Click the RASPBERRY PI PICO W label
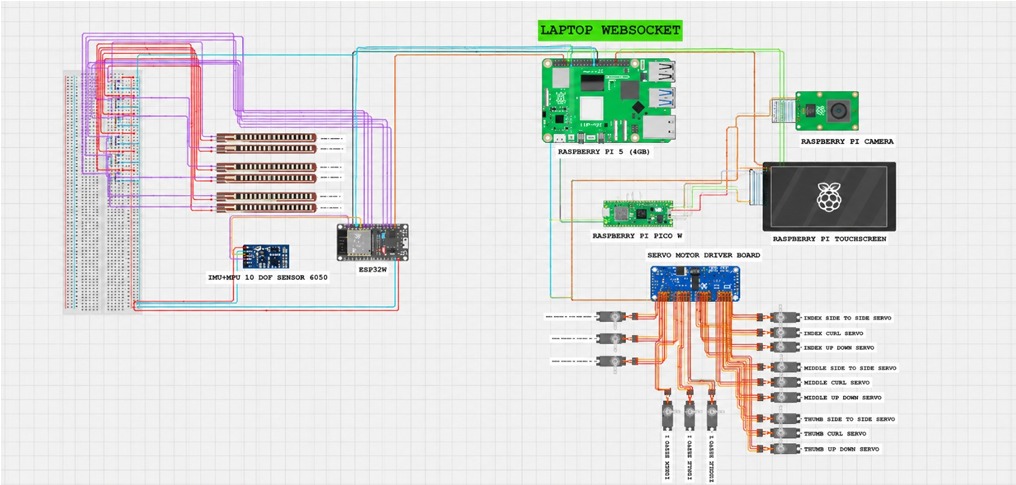Viewport: 1016px width, 485px height. tap(636, 236)
